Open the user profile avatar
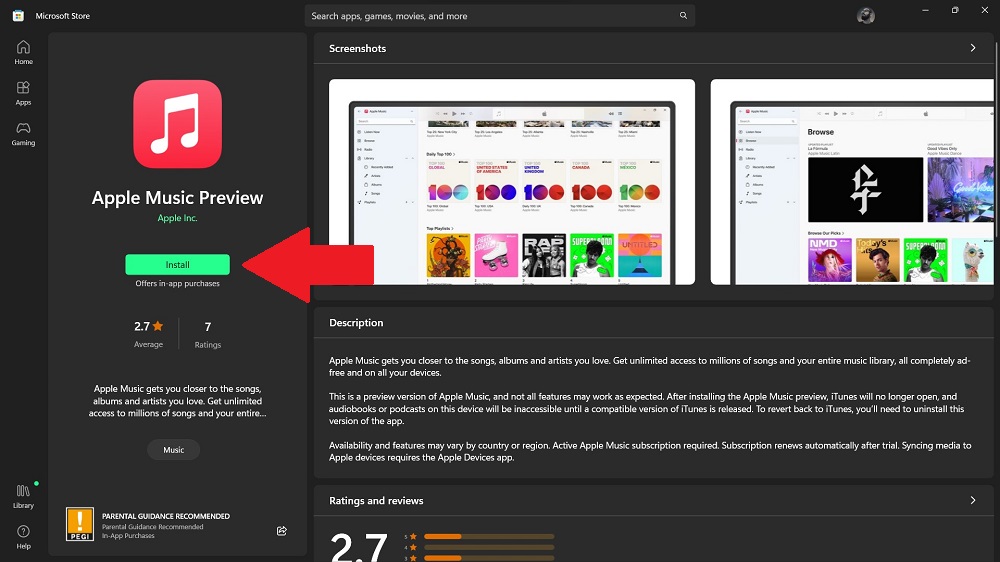1000x562 pixels. point(866,15)
